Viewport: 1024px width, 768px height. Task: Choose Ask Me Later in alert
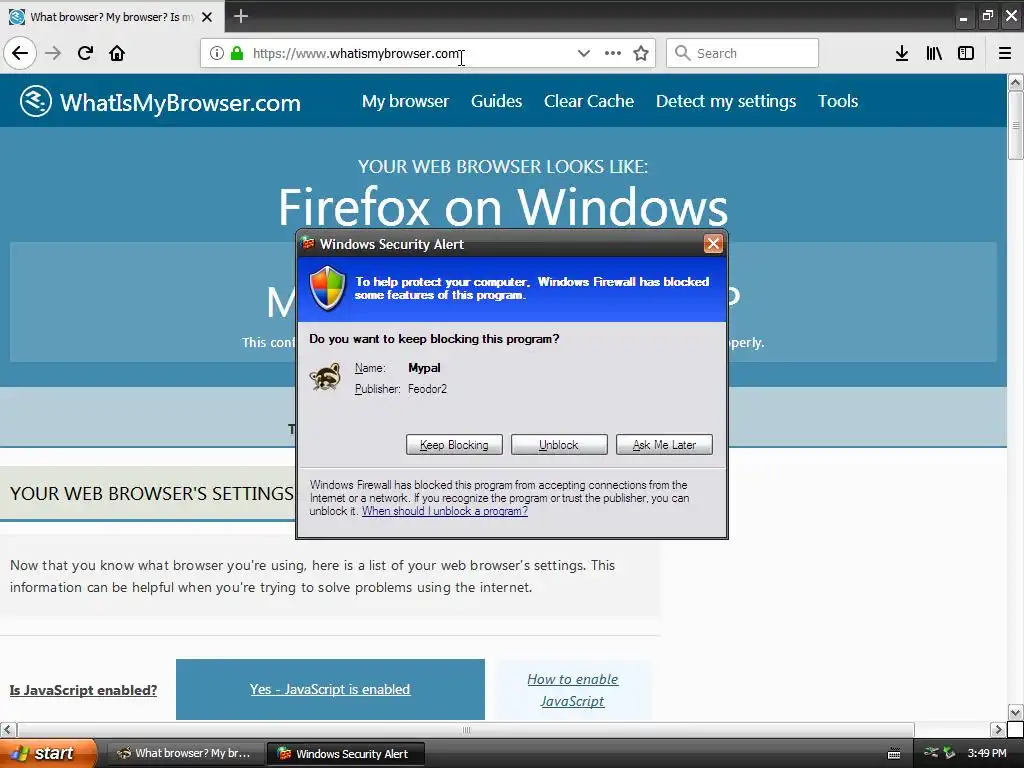(x=664, y=445)
